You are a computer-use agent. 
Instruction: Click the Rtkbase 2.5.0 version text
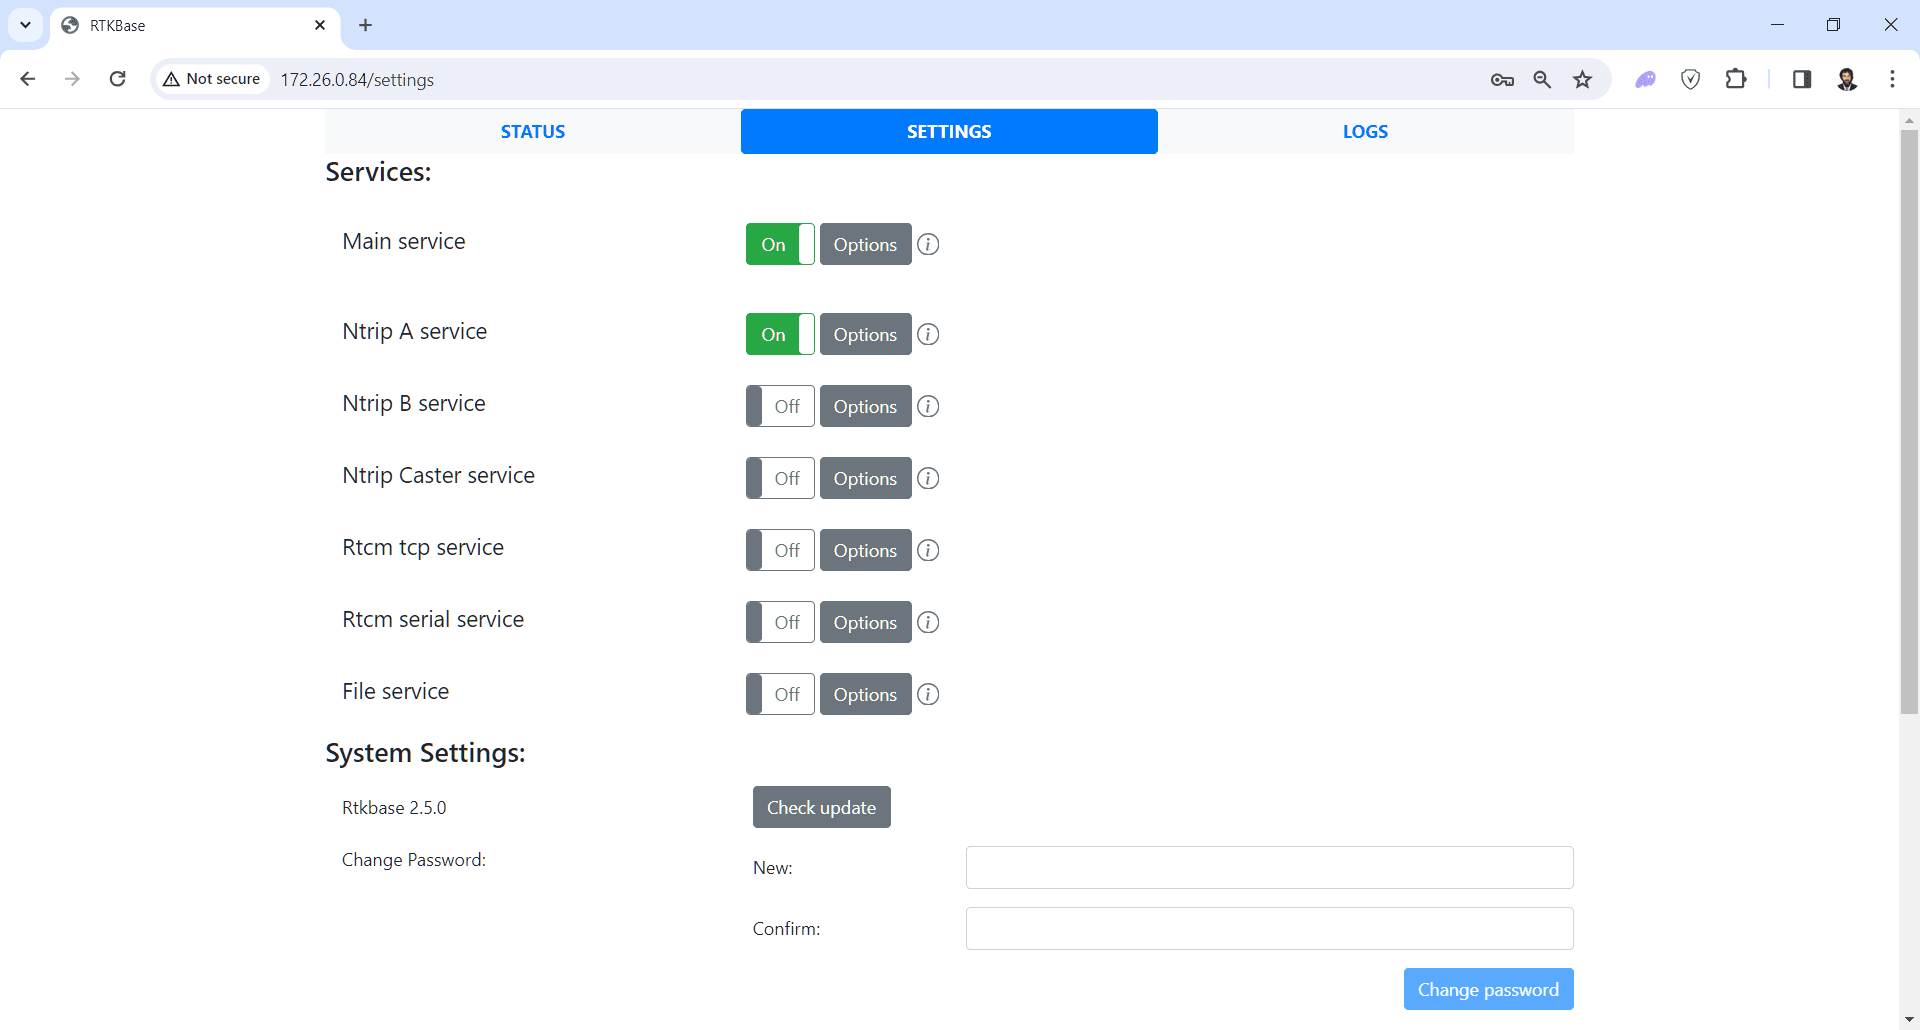tap(394, 808)
